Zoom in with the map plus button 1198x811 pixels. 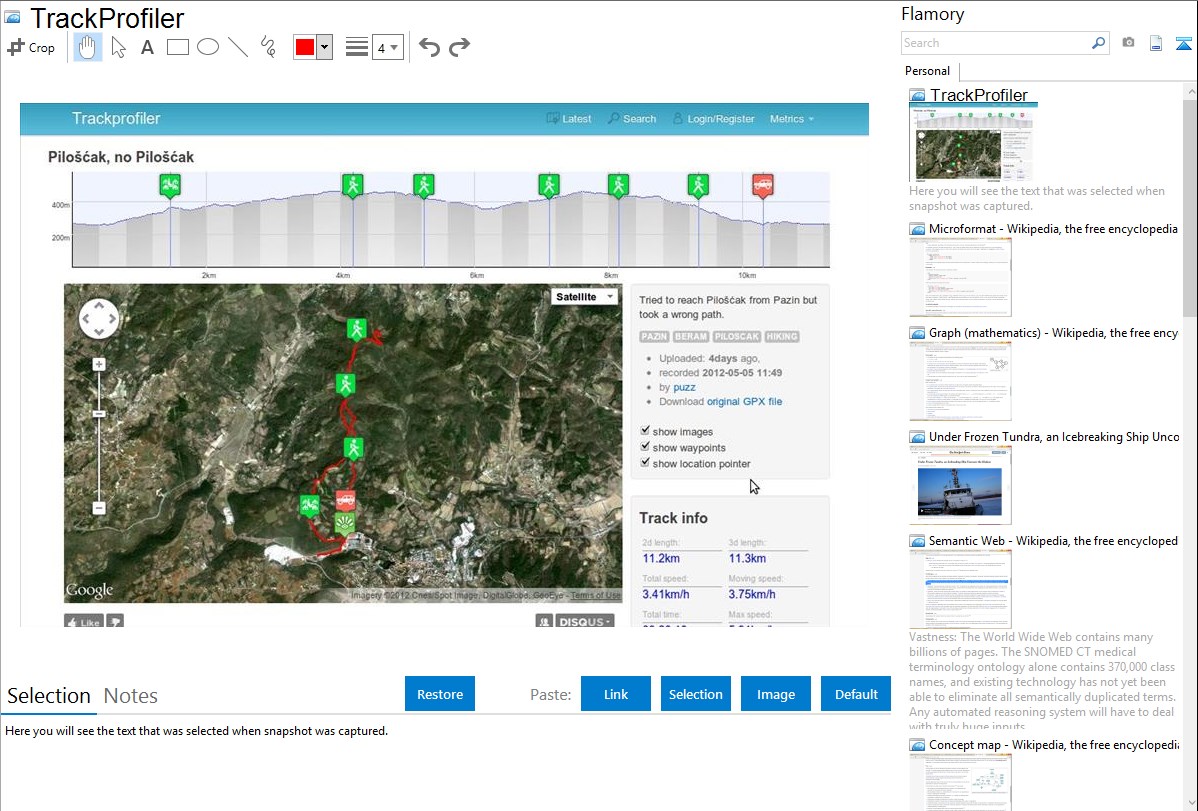tap(99, 365)
